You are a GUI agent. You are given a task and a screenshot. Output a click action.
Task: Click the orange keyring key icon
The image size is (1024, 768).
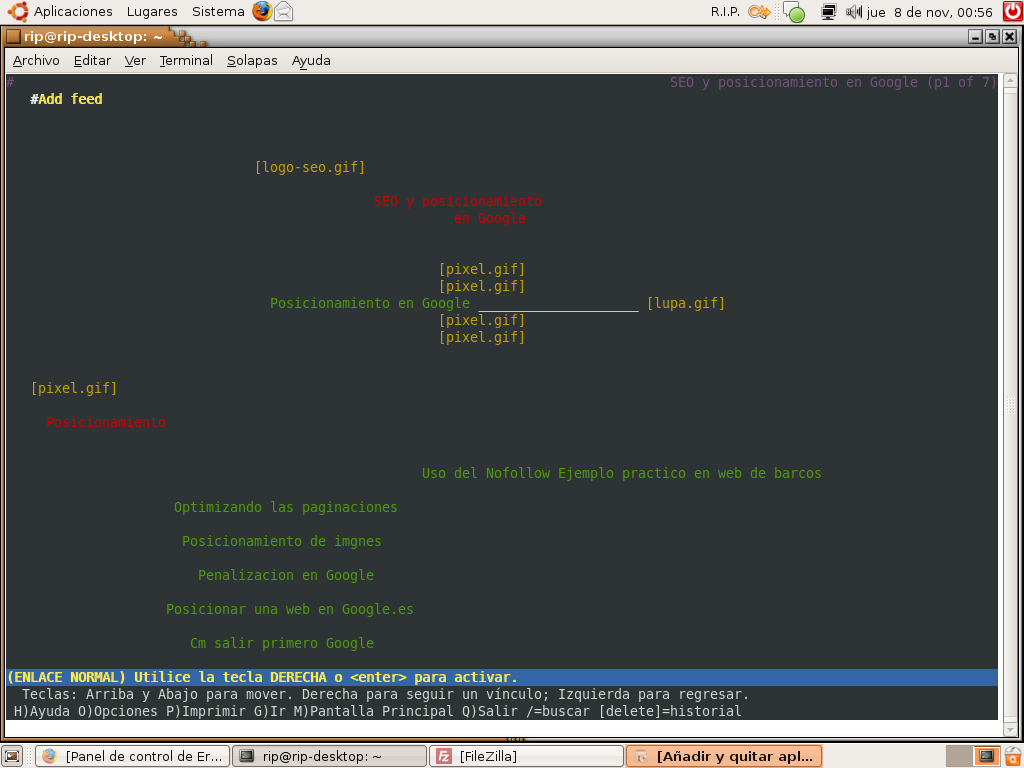click(x=759, y=12)
